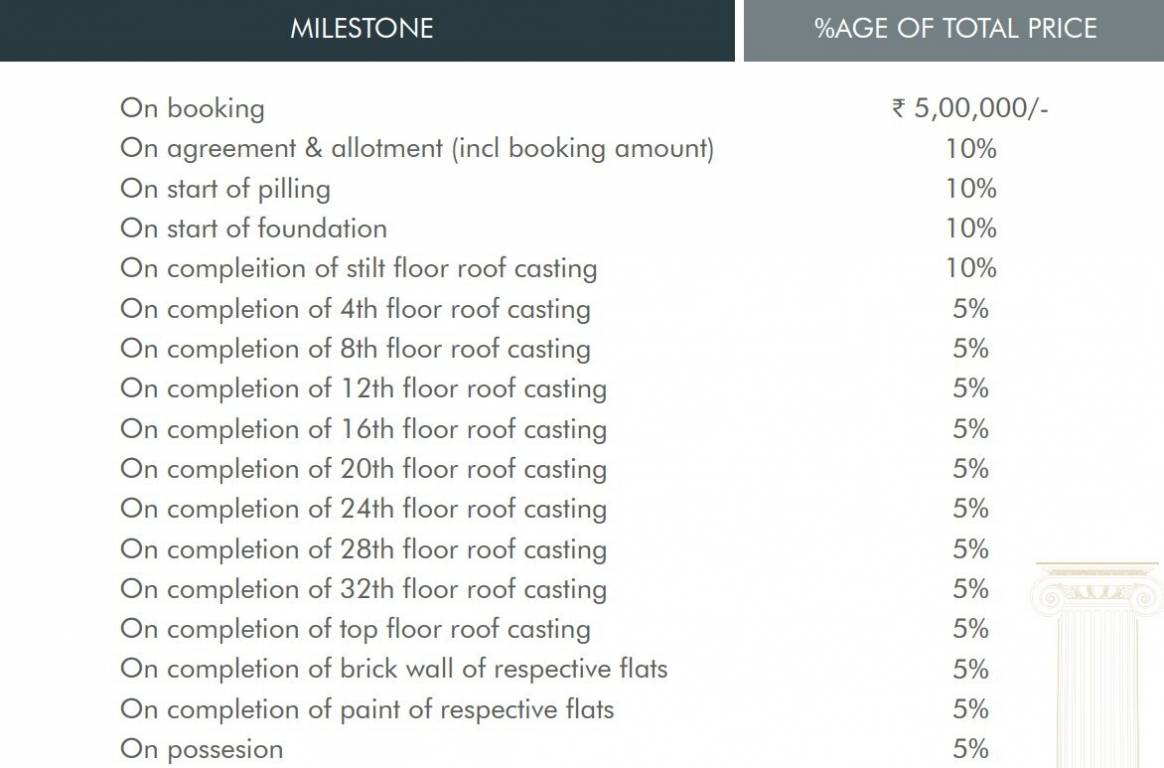Select the On booking row text
1164x768 pixels.
(x=192, y=108)
